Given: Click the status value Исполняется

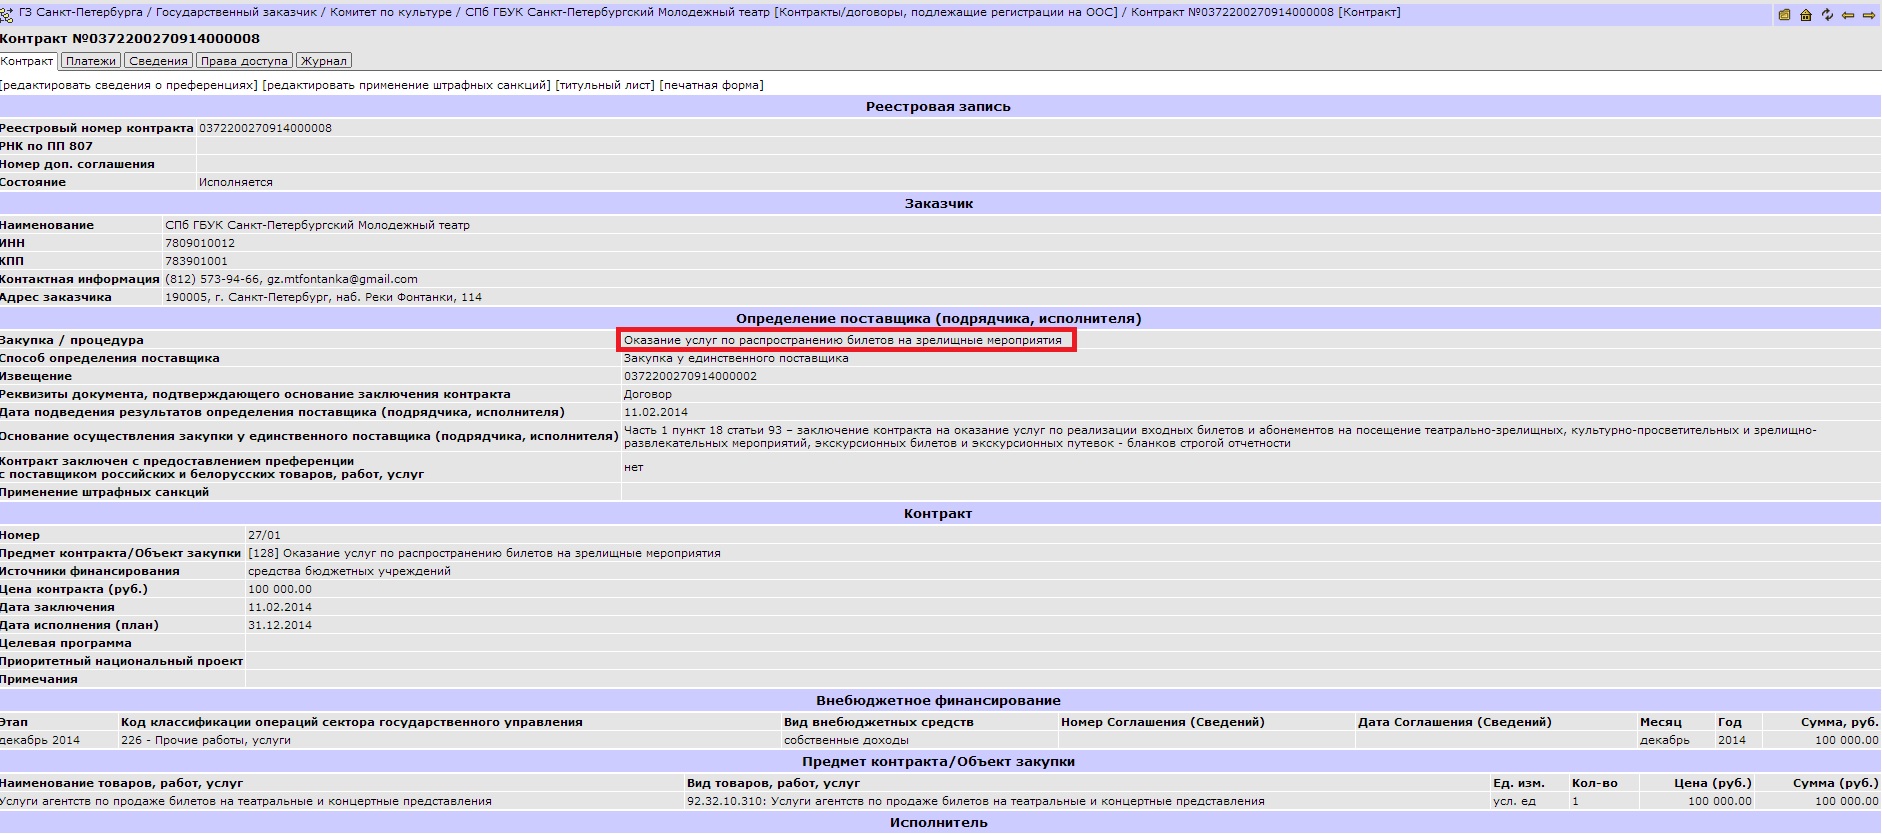Looking at the screenshot, I should tap(235, 182).
